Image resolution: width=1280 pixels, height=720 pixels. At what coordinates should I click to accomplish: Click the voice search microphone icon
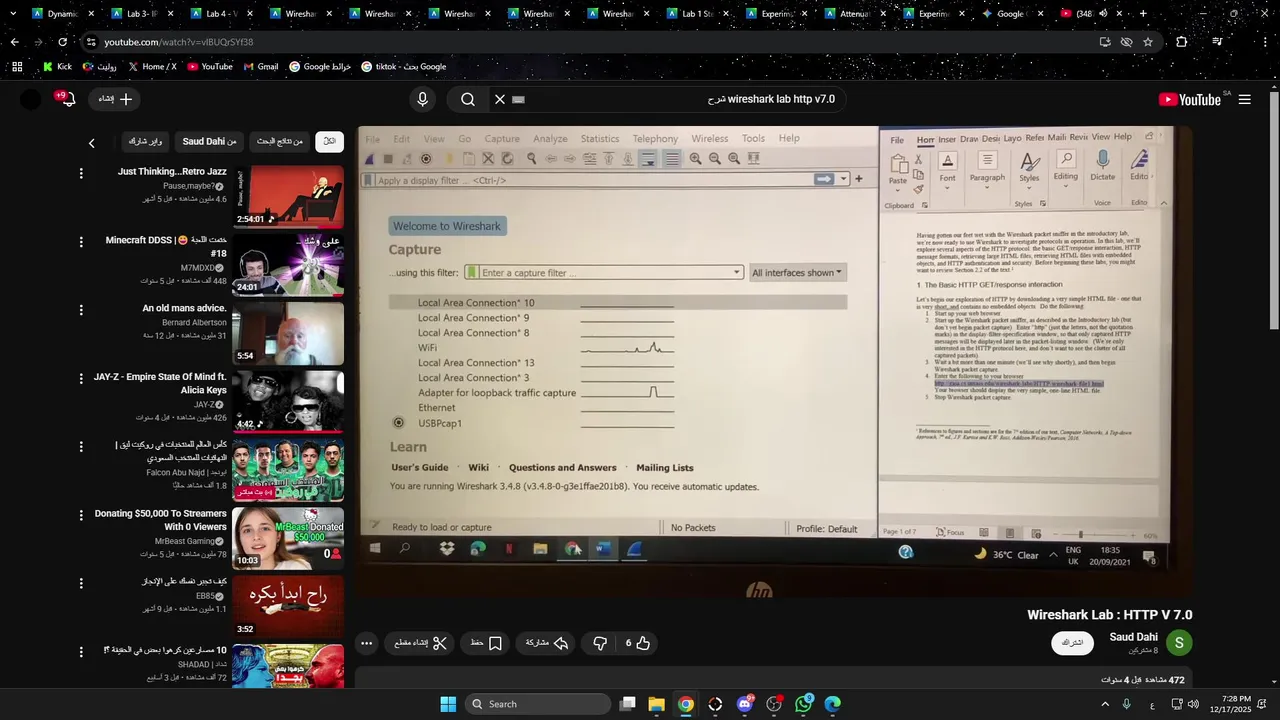422,99
